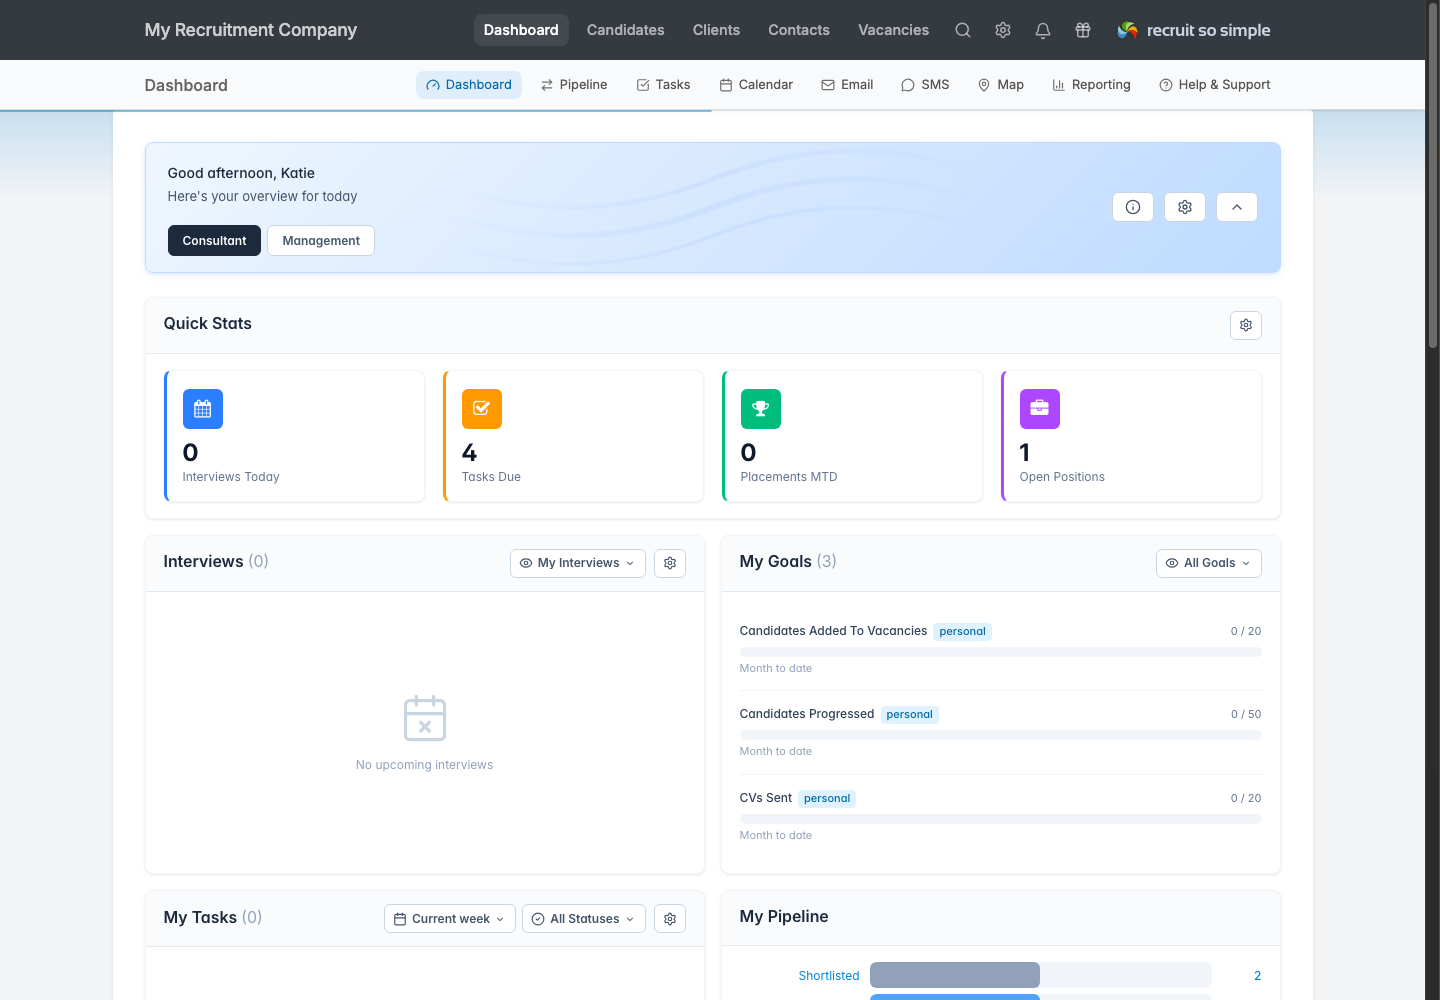Viewport: 1440px width, 1000px height.
Task: Go to Contacts in top navigation
Action: pyautogui.click(x=799, y=30)
